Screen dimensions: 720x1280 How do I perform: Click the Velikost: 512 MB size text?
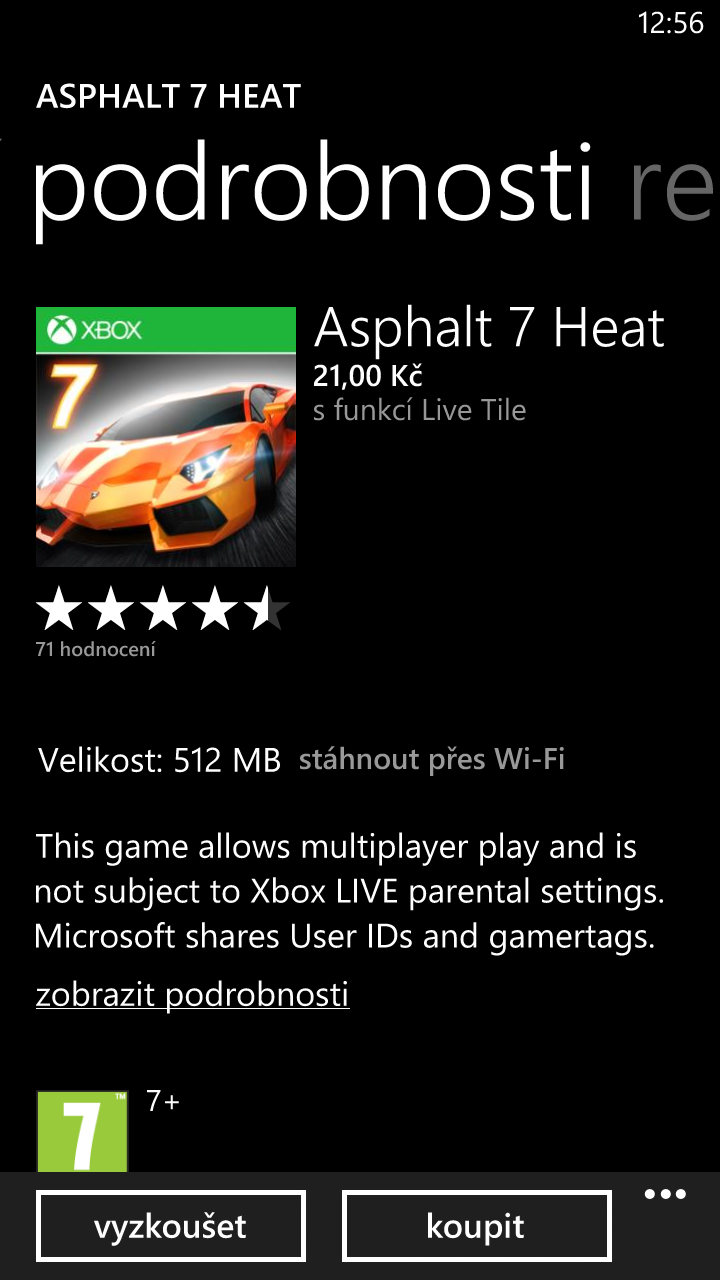[160, 761]
